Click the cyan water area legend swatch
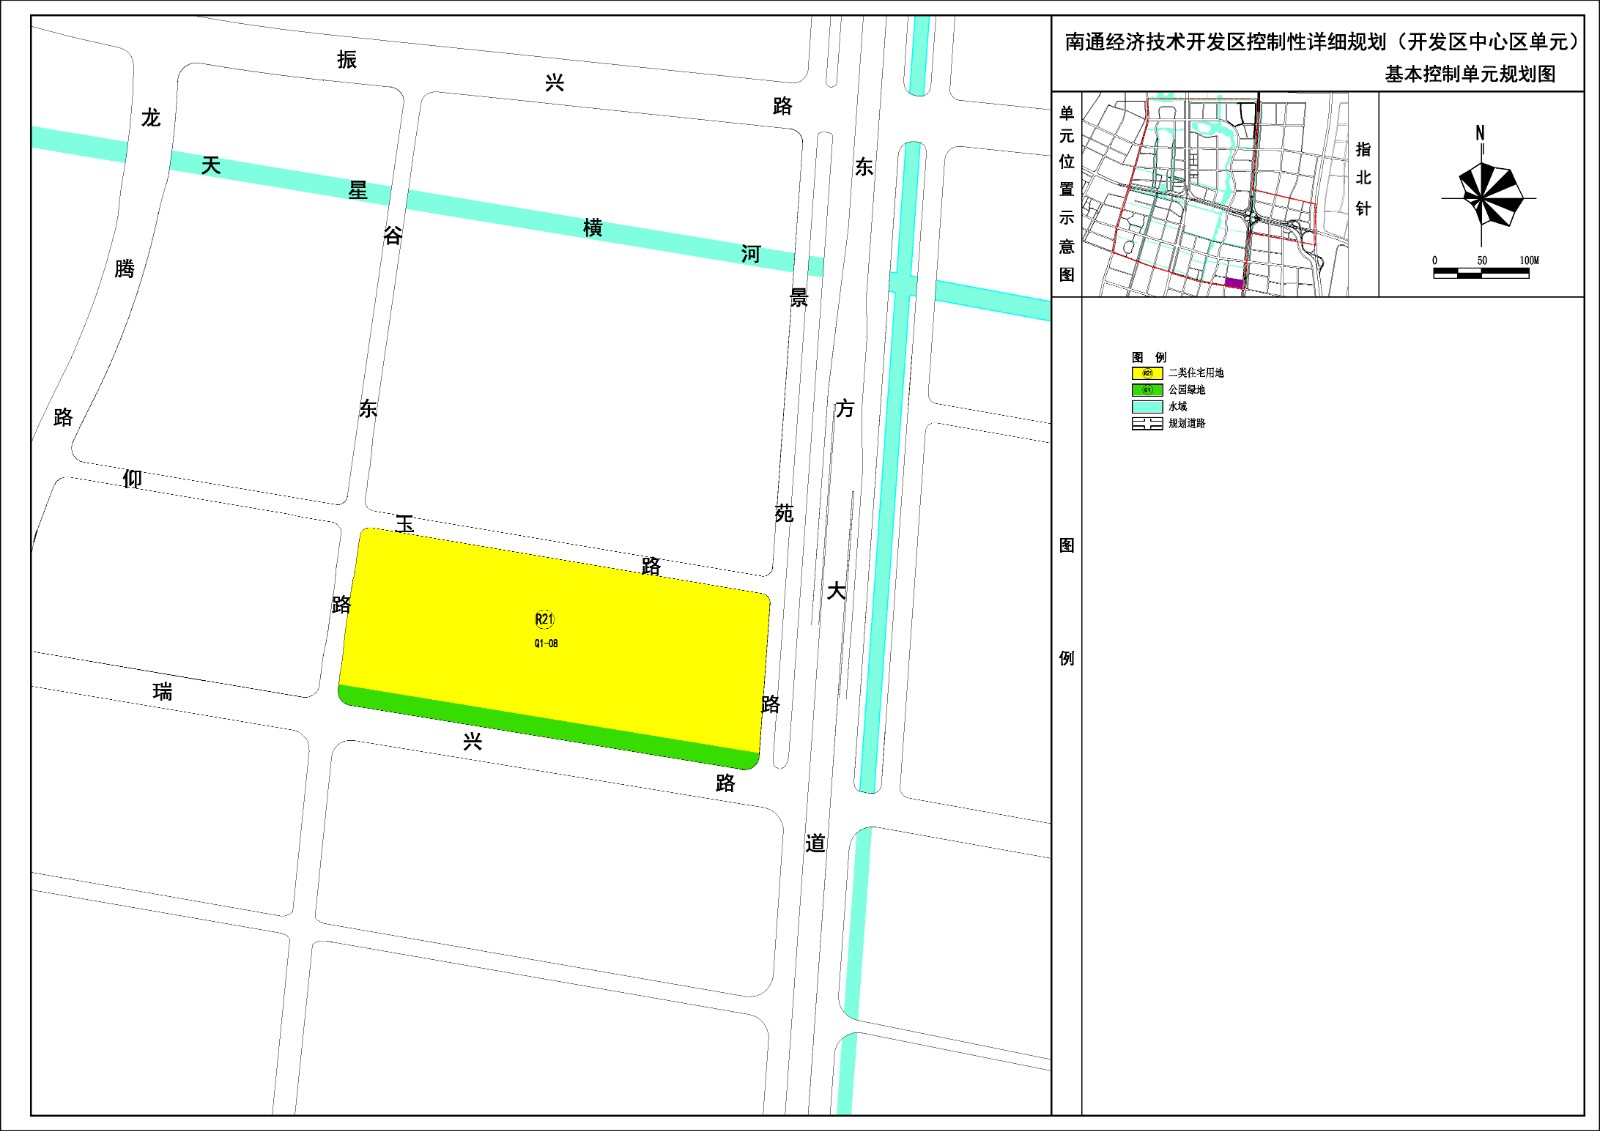Screen dimensions: 1600x1131 [x=1147, y=407]
